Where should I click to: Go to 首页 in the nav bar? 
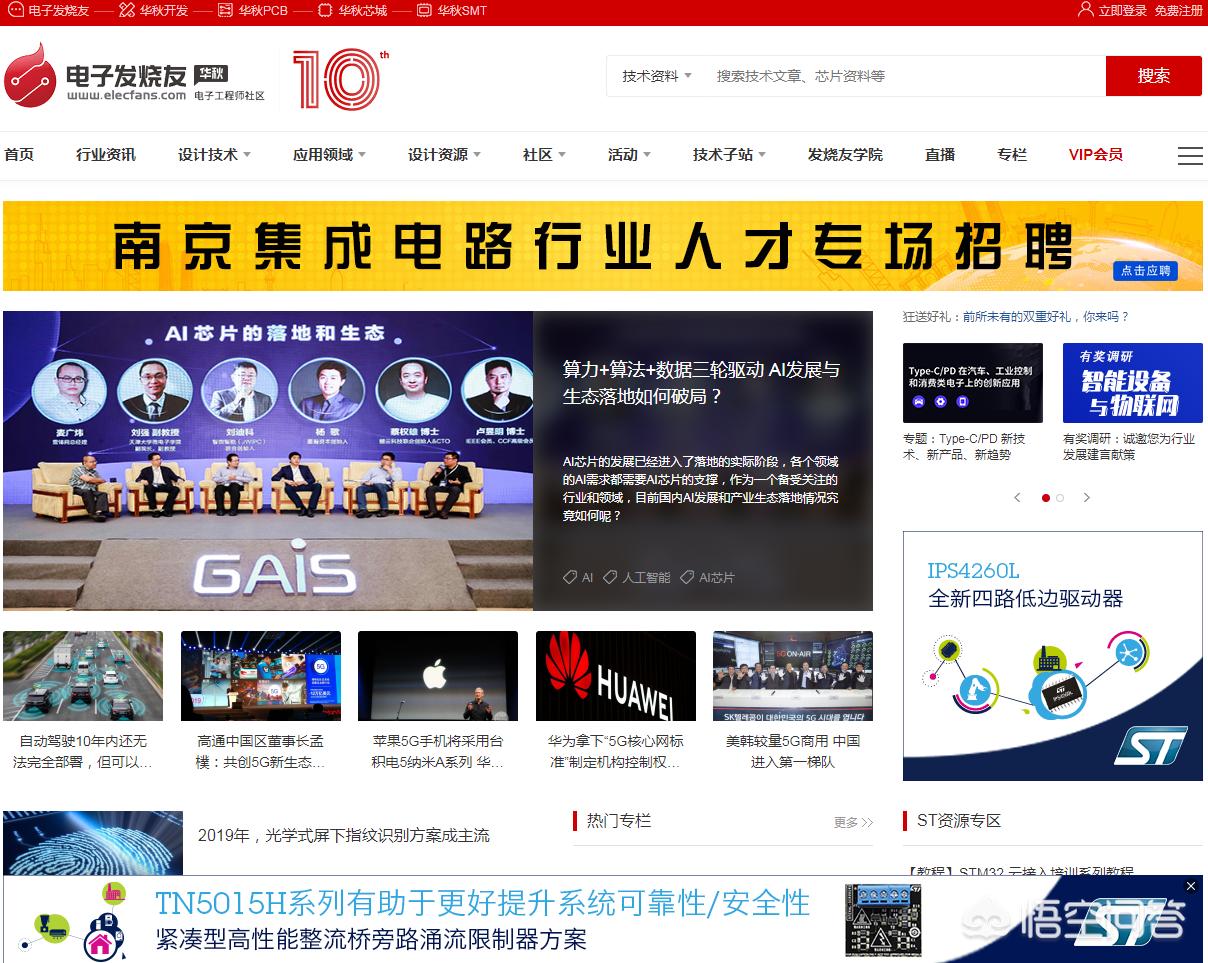(x=19, y=155)
